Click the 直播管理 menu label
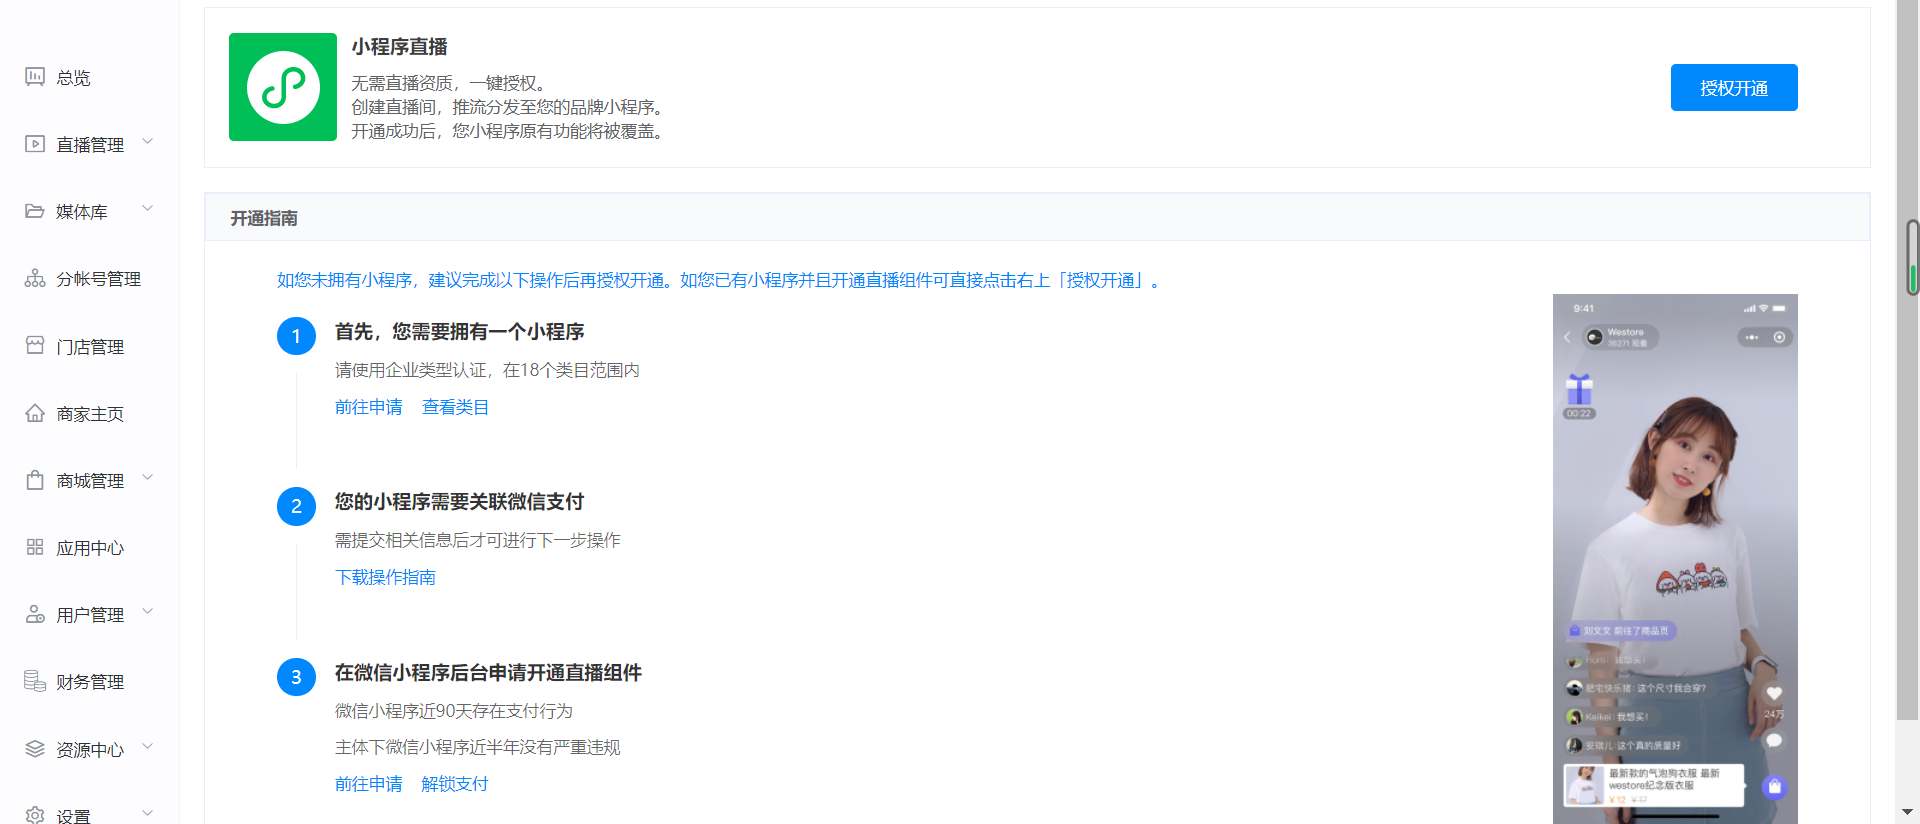 [x=90, y=145]
